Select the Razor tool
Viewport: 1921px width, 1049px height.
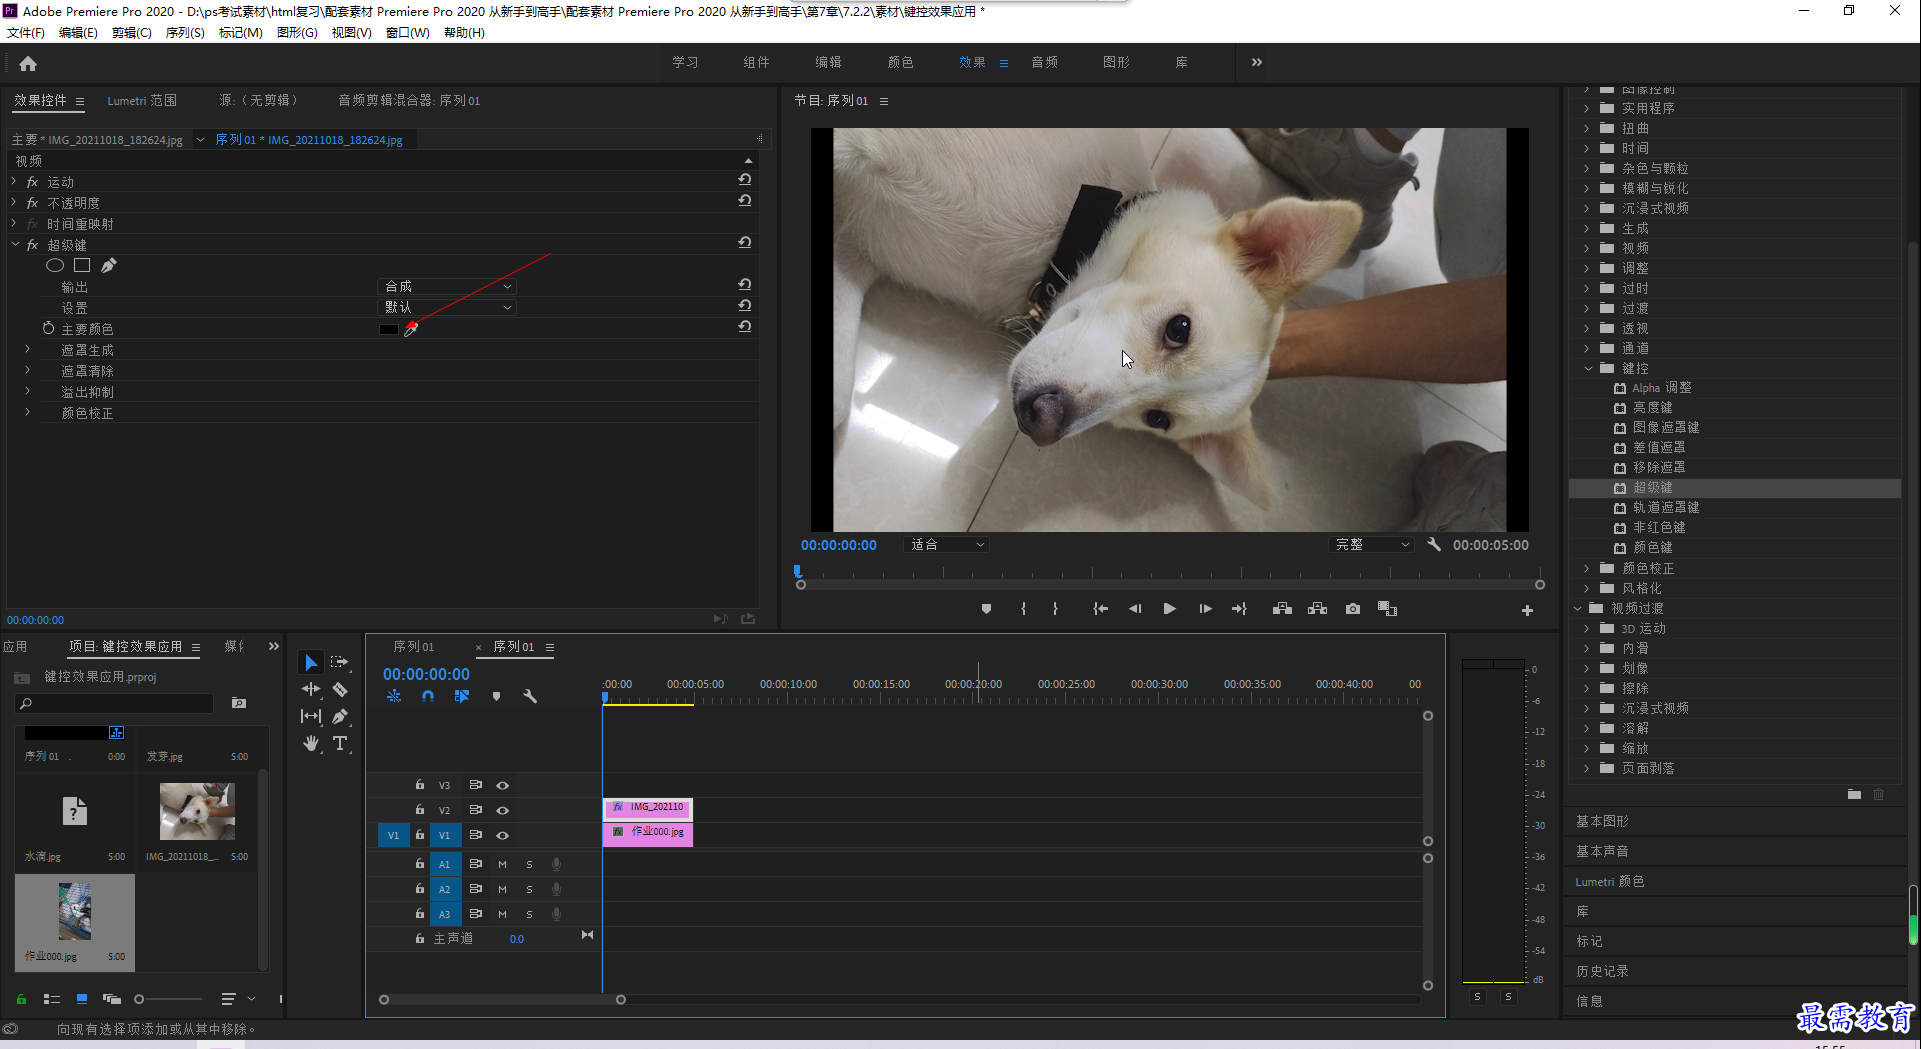tap(340, 689)
